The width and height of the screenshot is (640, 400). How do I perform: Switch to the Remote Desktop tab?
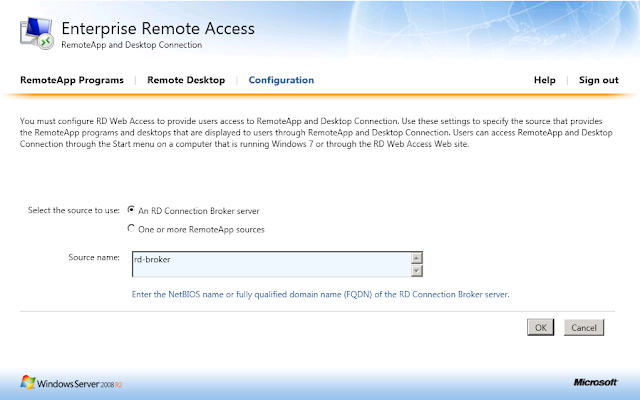click(x=186, y=80)
